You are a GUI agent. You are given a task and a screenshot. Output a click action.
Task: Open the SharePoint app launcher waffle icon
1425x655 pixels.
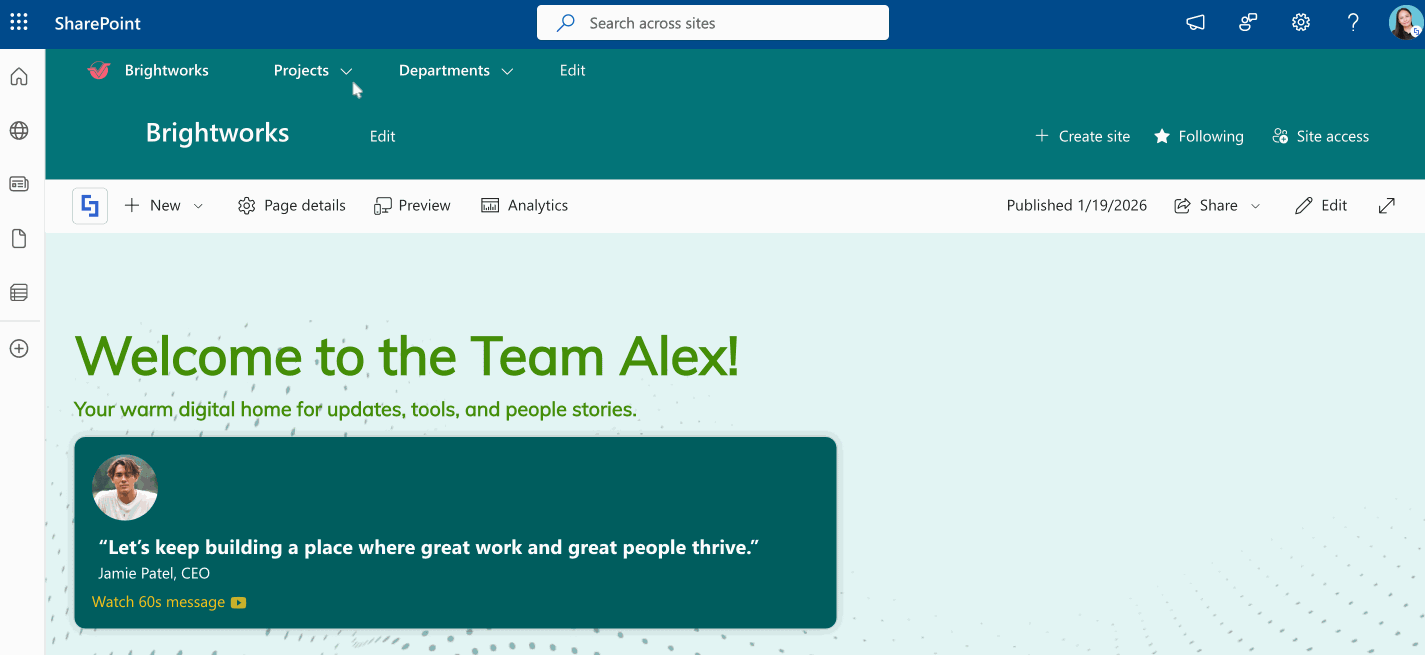click(19, 22)
